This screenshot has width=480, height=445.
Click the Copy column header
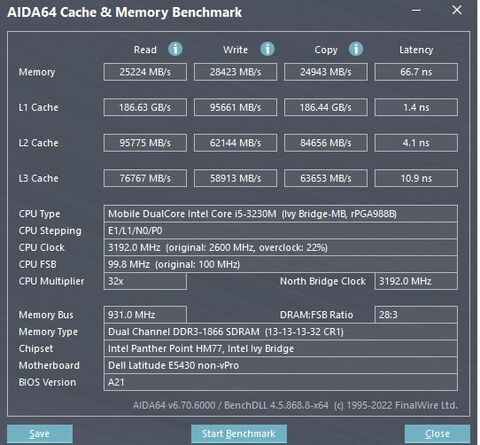[326, 50]
